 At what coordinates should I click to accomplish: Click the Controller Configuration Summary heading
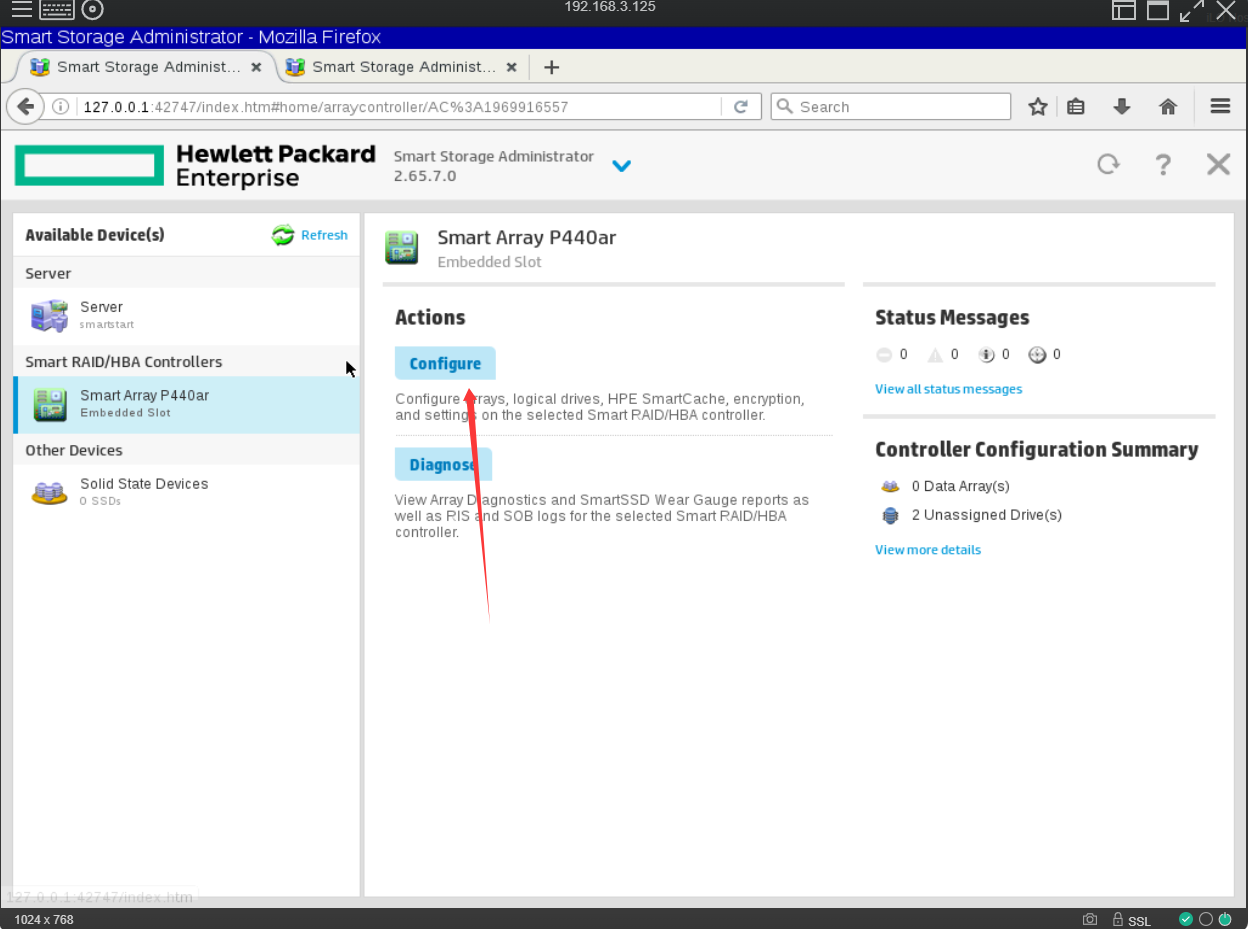click(1037, 450)
